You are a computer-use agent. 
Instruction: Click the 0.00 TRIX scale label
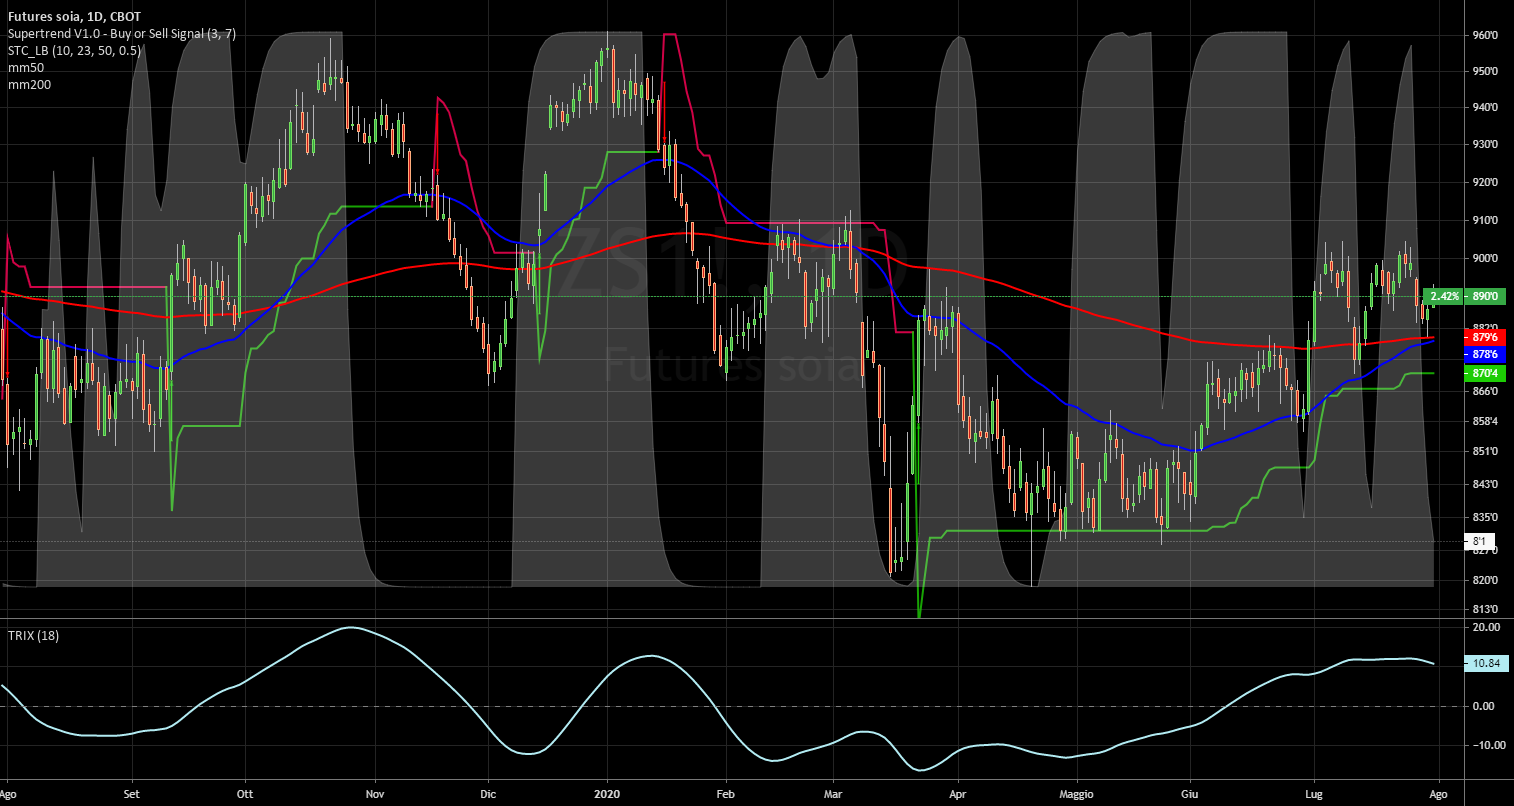[x=1484, y=706]
